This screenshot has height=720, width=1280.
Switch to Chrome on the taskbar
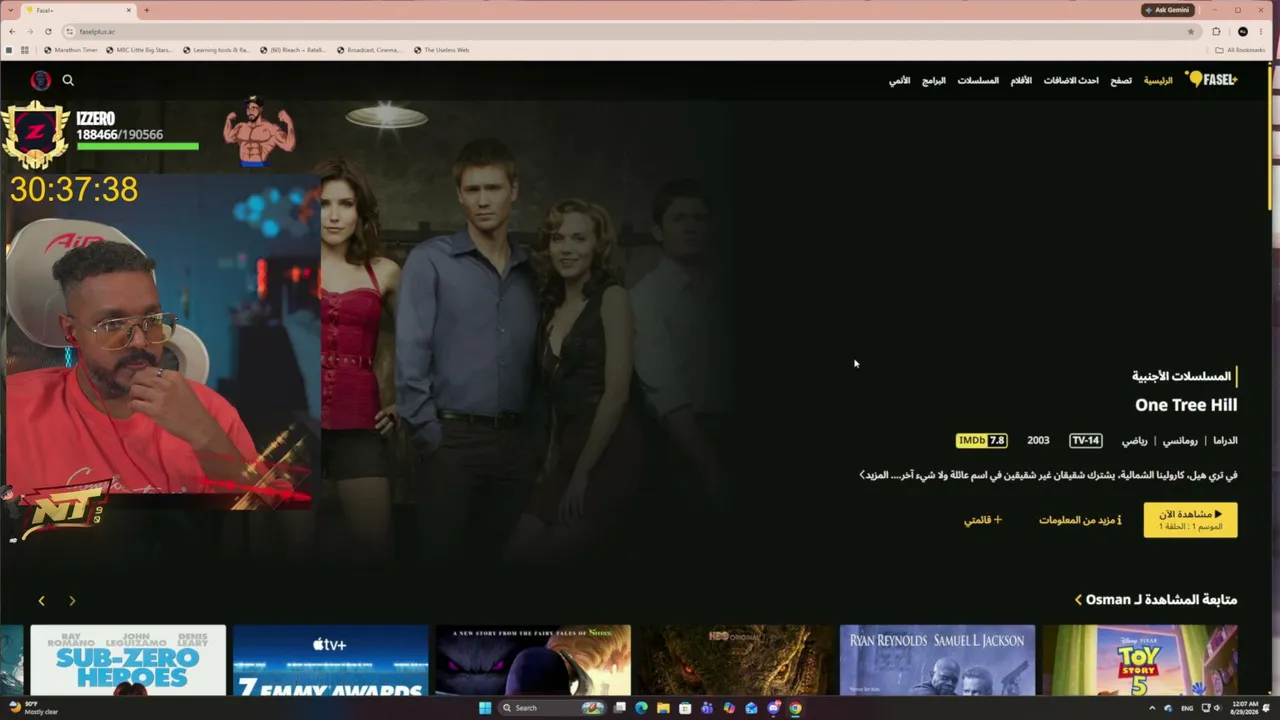[795, 708]
